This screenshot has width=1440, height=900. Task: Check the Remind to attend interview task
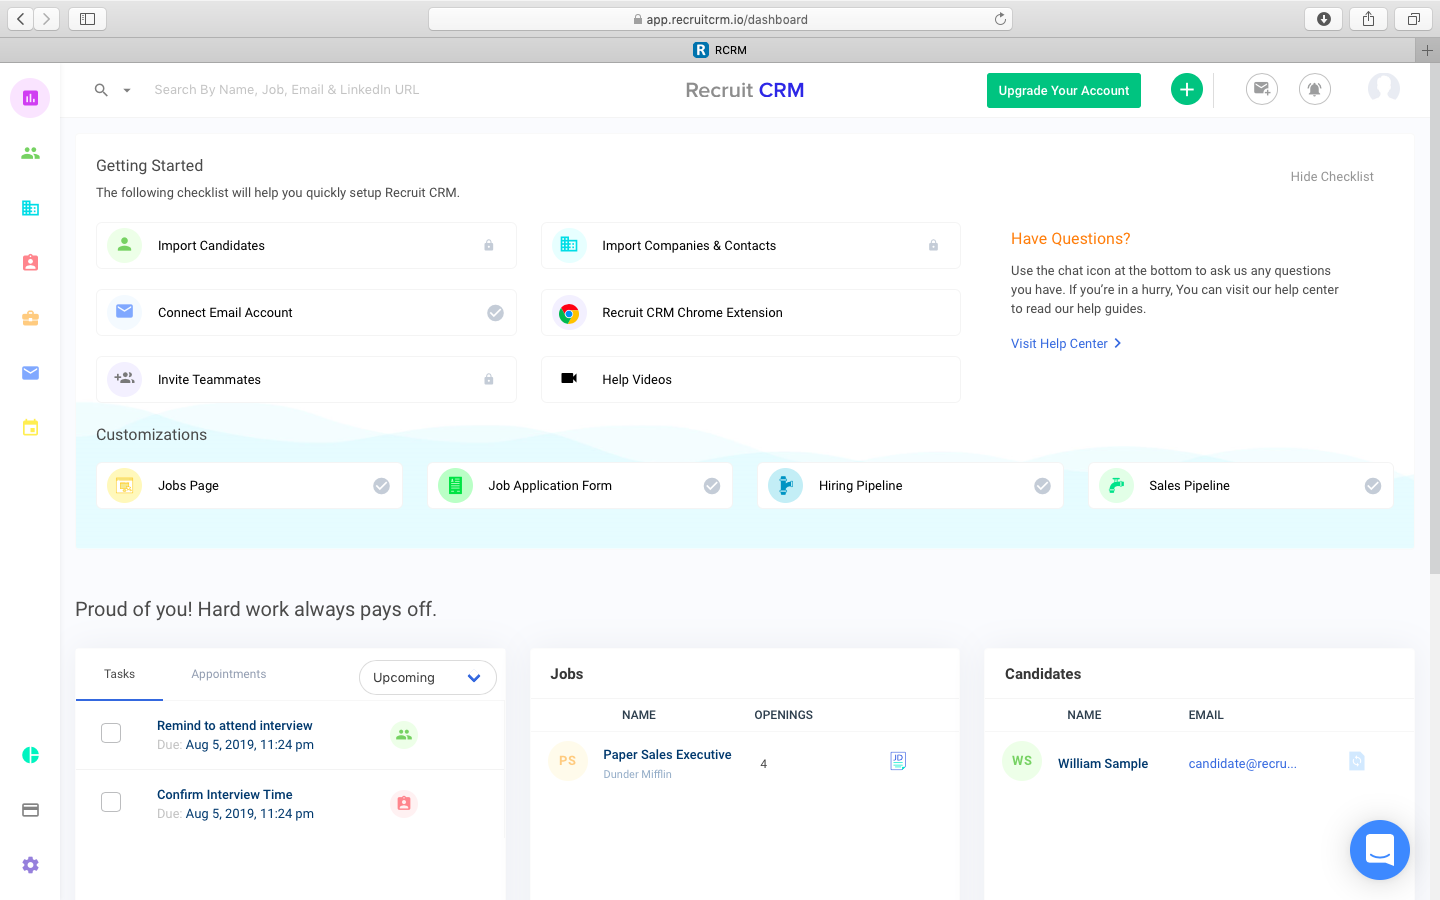[111, 733]
